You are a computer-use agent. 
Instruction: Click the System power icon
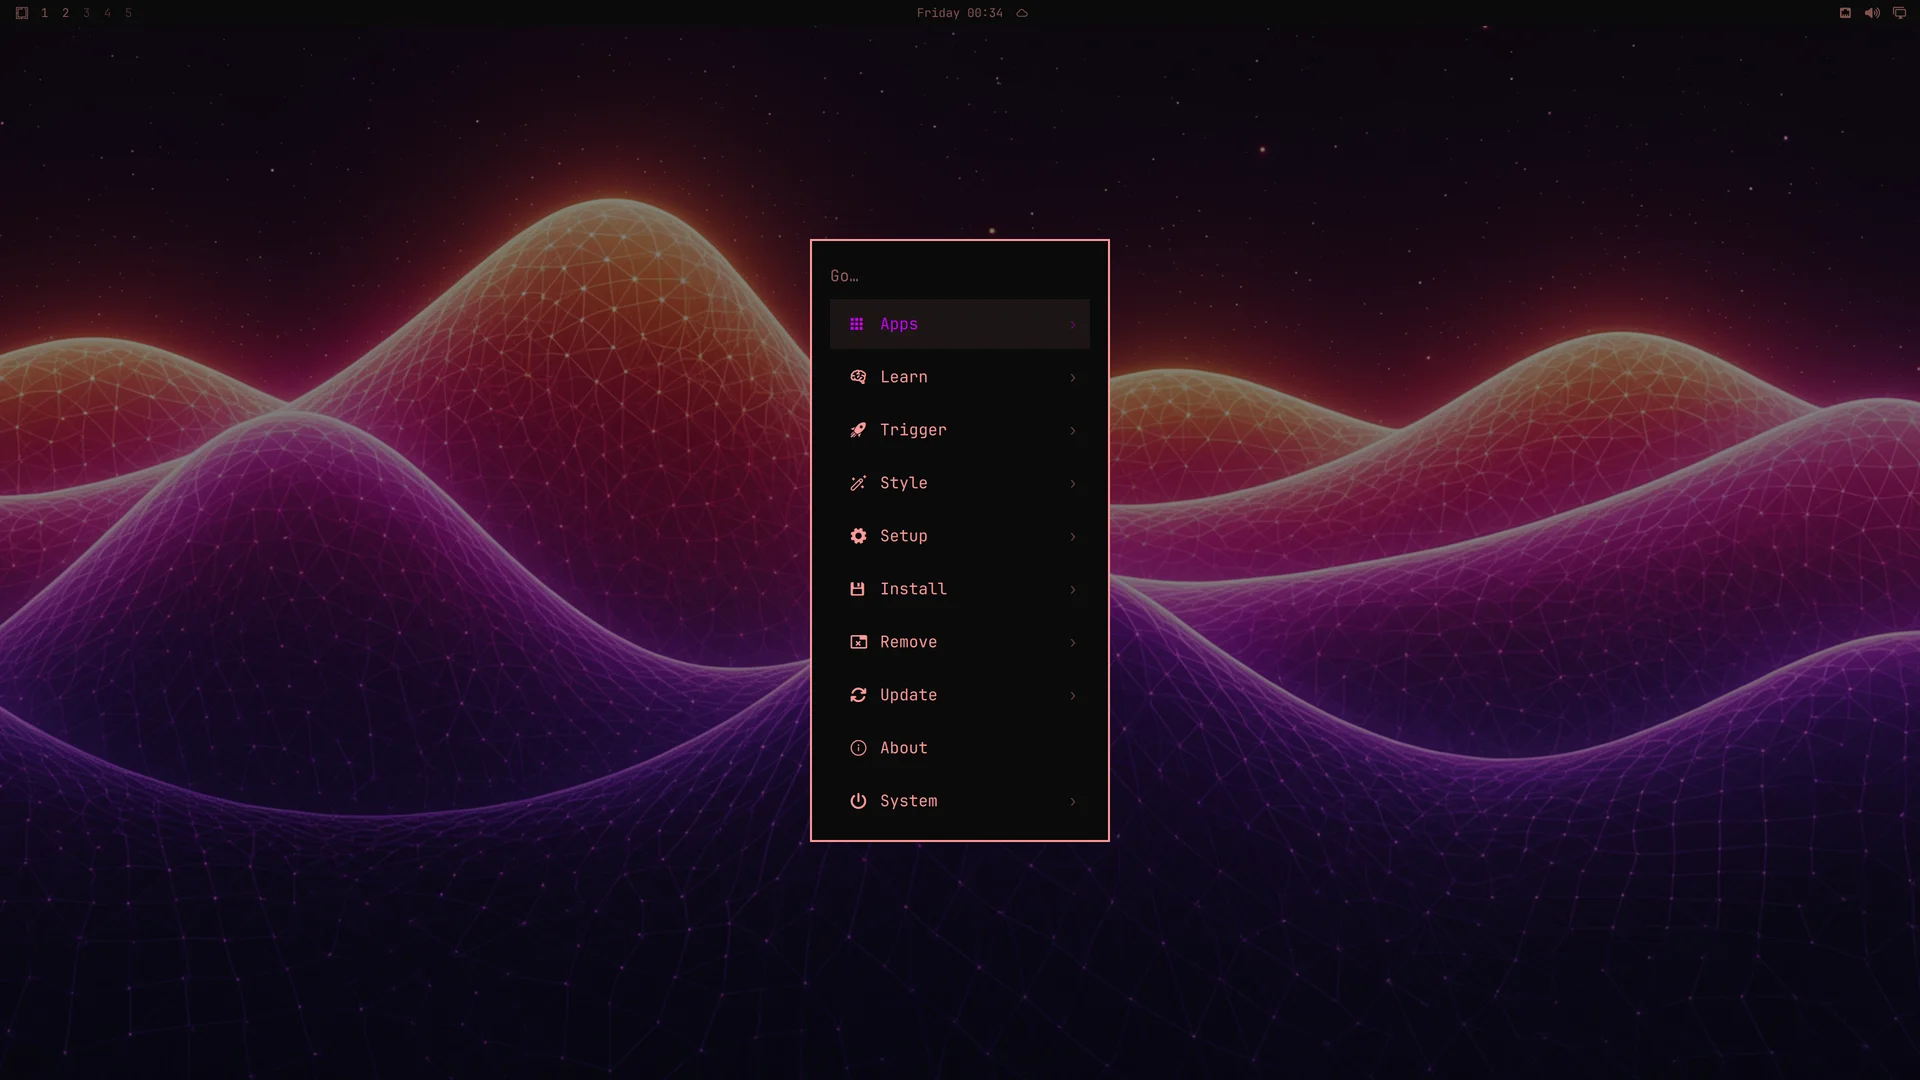click(x=858, y=801)
